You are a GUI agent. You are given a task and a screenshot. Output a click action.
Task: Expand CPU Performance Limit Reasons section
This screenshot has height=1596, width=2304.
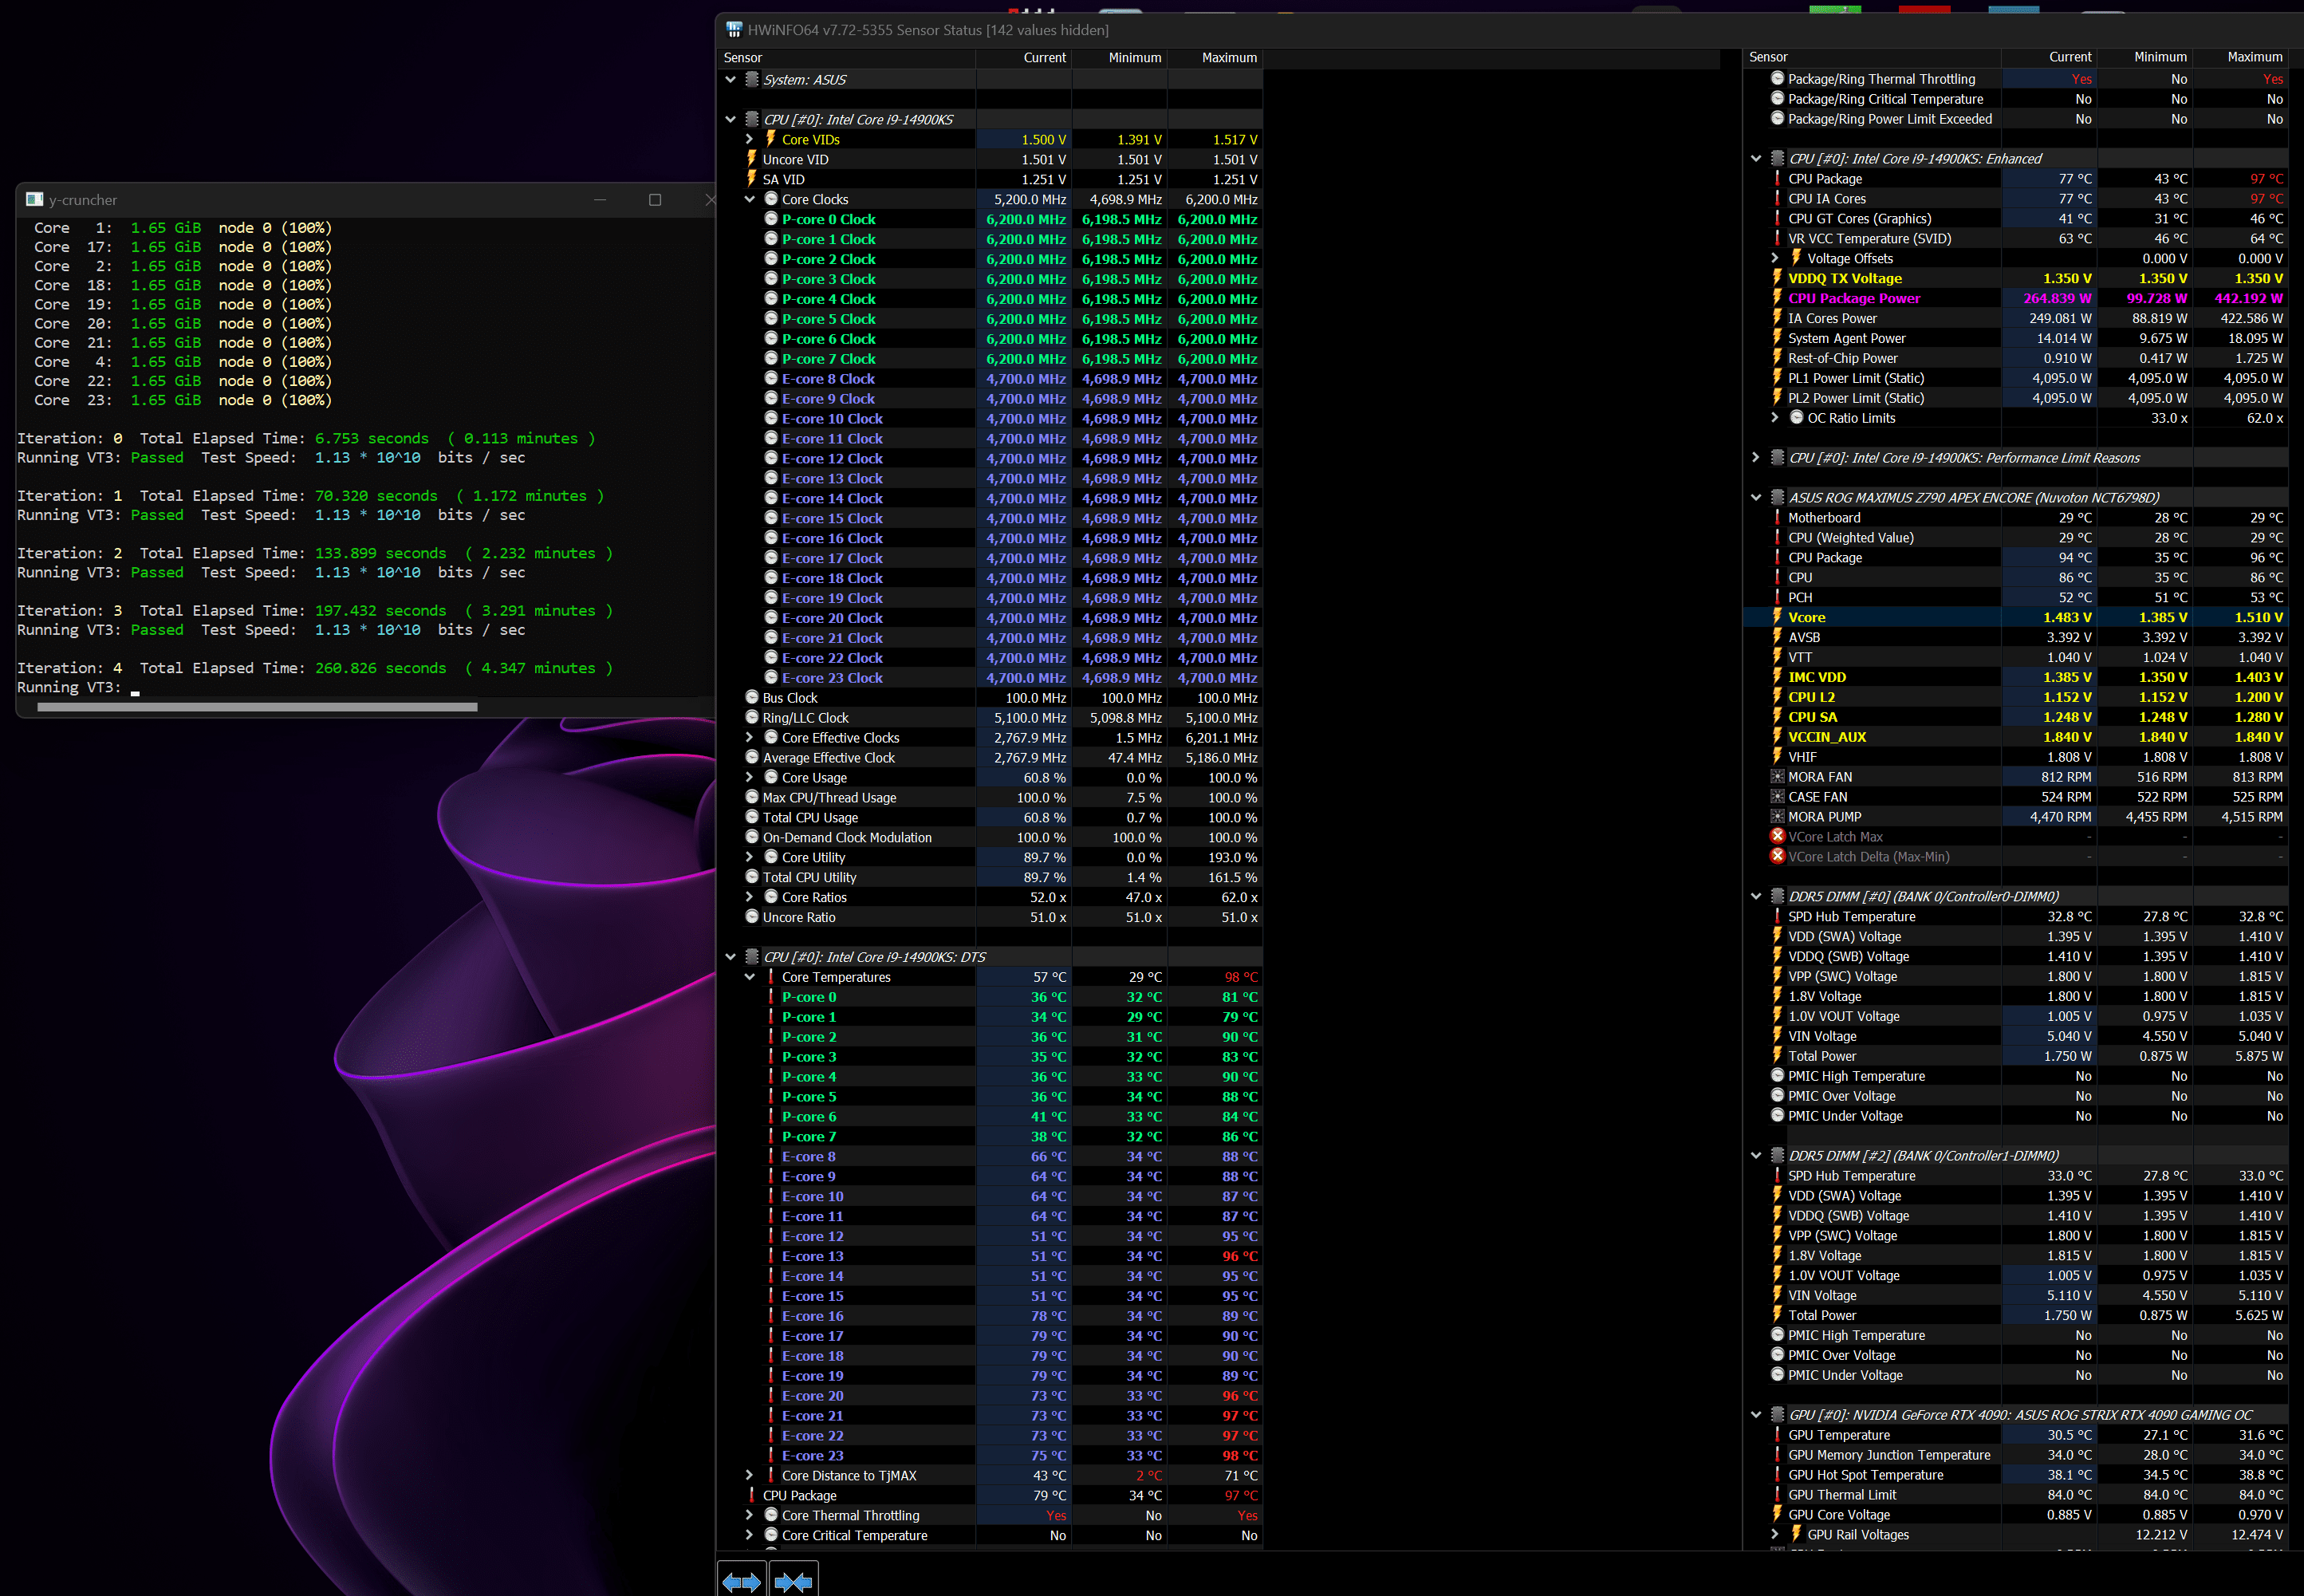pyautogui.click(x=1756, y=458)
